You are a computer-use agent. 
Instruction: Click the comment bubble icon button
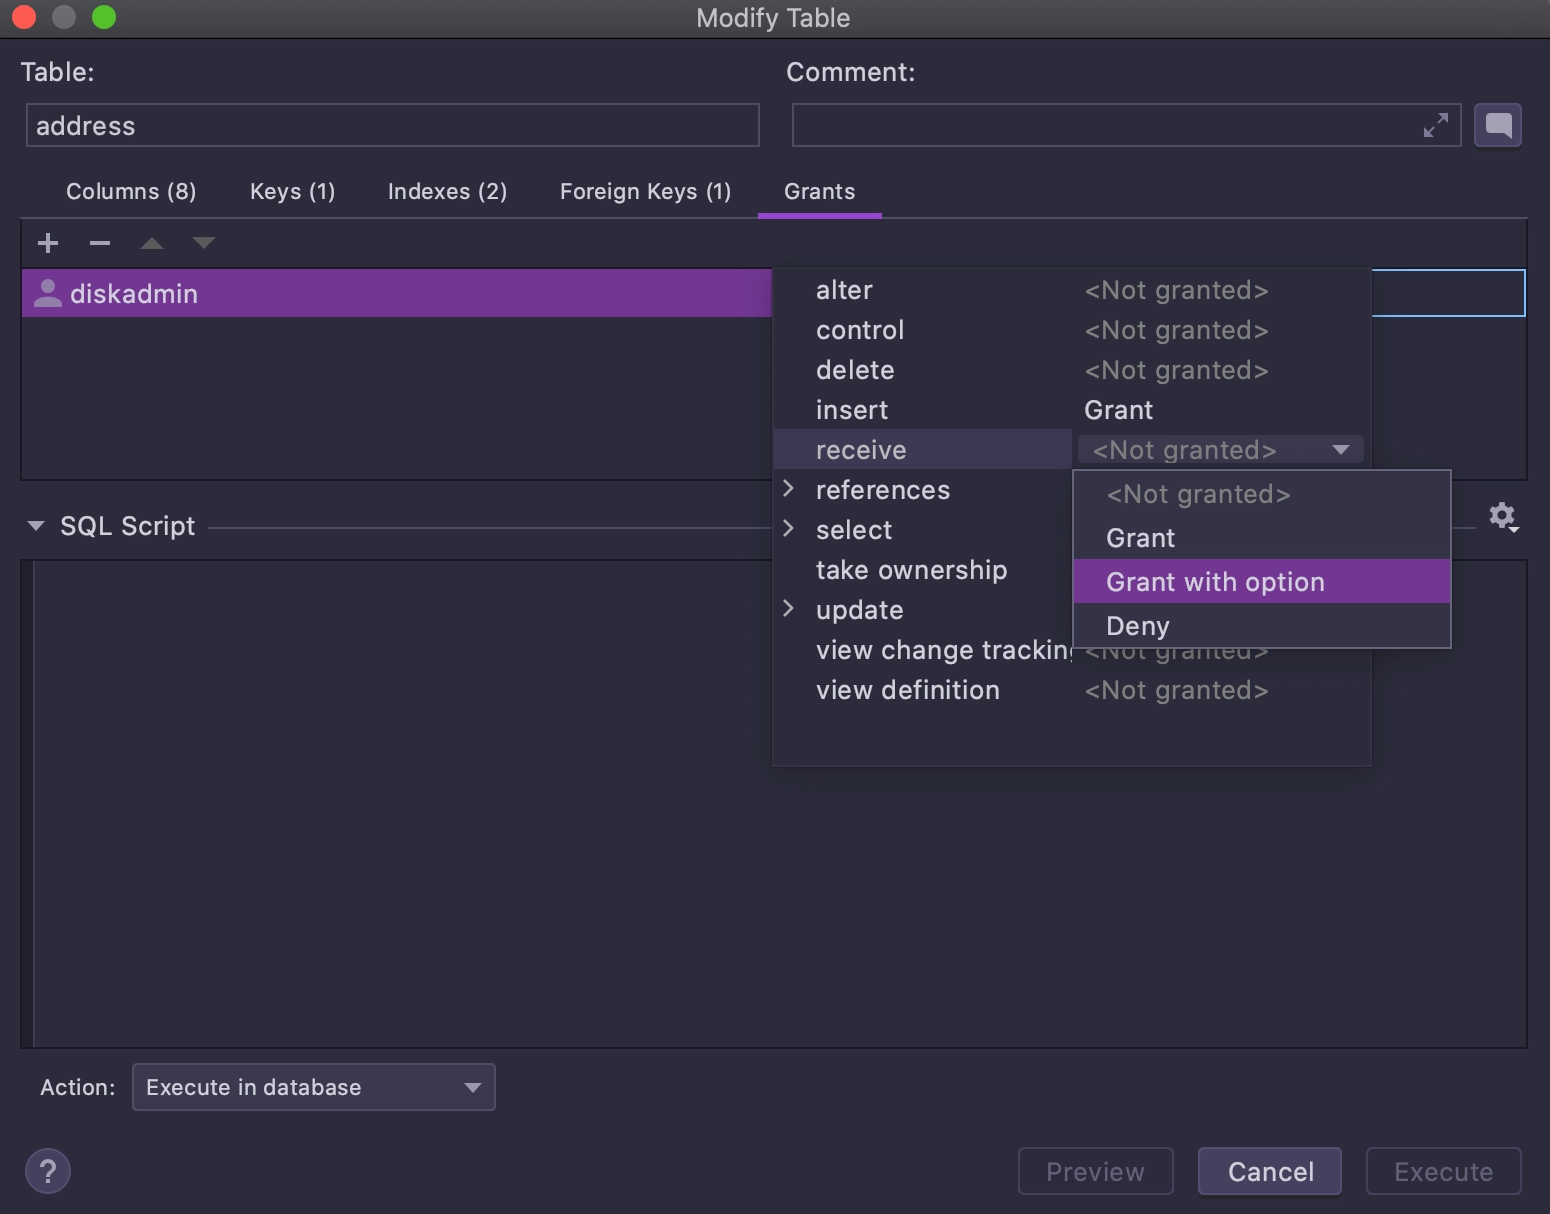tap(1498, 125)
